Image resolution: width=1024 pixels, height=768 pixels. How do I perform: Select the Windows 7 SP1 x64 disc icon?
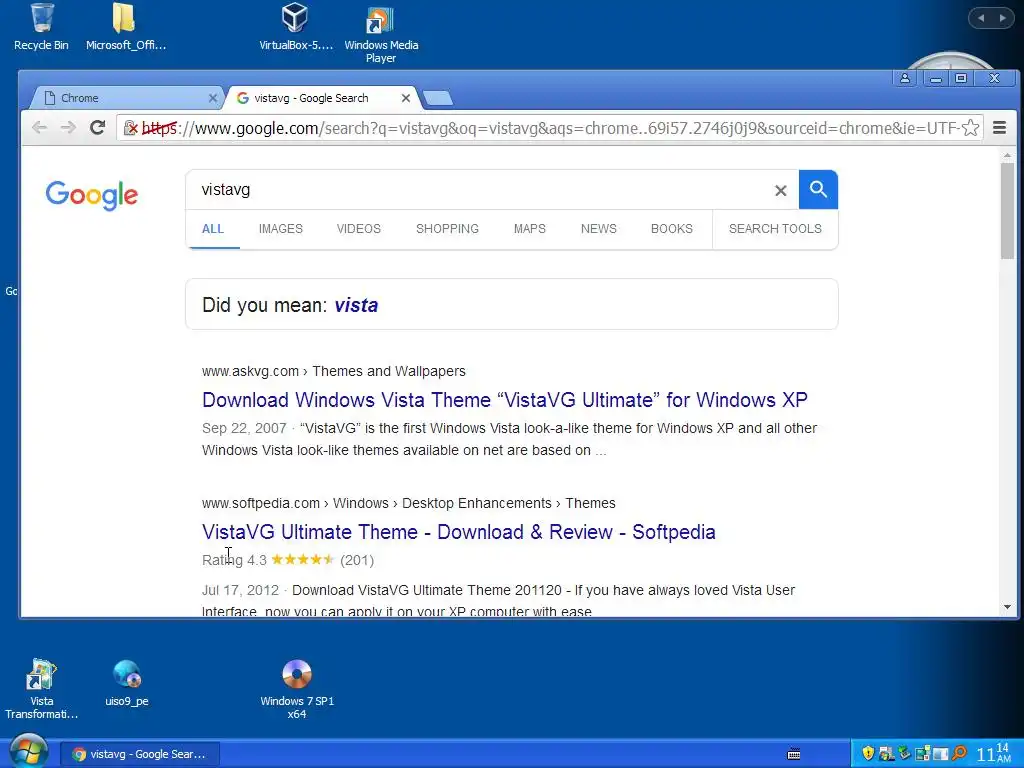point(296,689)
